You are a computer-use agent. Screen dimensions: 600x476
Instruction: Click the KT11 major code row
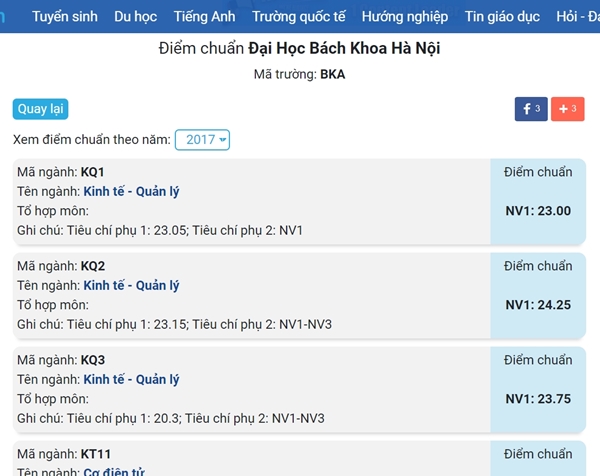click(96, 454)
